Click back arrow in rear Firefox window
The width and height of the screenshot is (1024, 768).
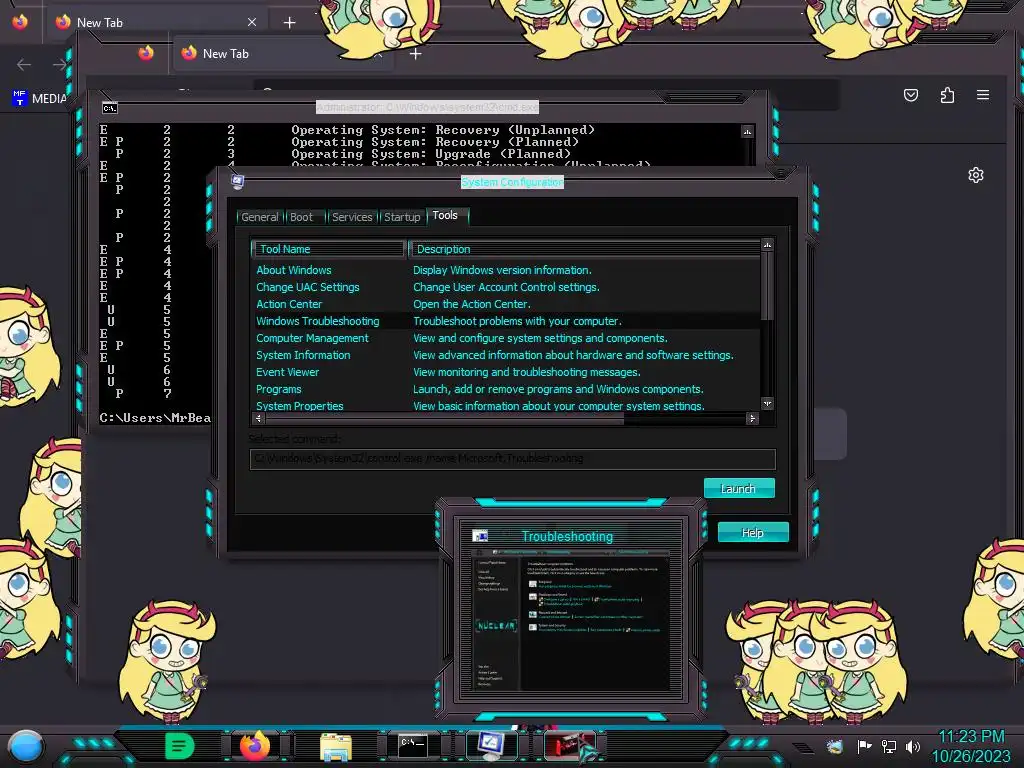coord(24,64)
